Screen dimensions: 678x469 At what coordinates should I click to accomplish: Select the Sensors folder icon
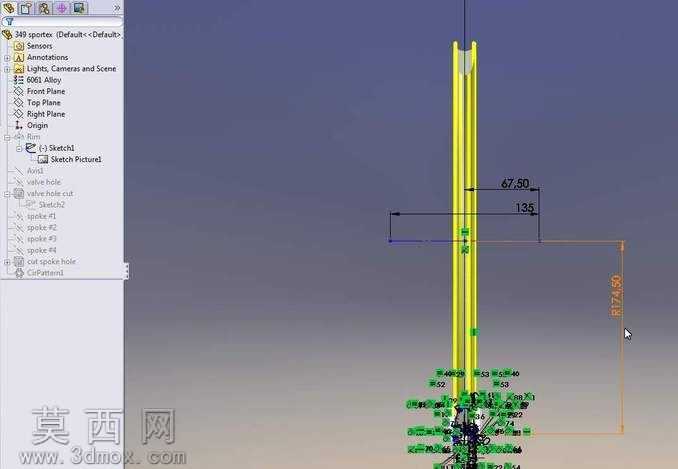click(19, 46)
